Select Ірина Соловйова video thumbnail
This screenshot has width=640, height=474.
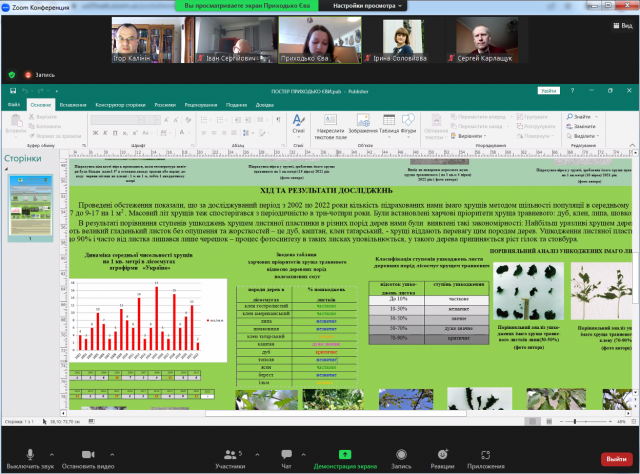point(401,40)
